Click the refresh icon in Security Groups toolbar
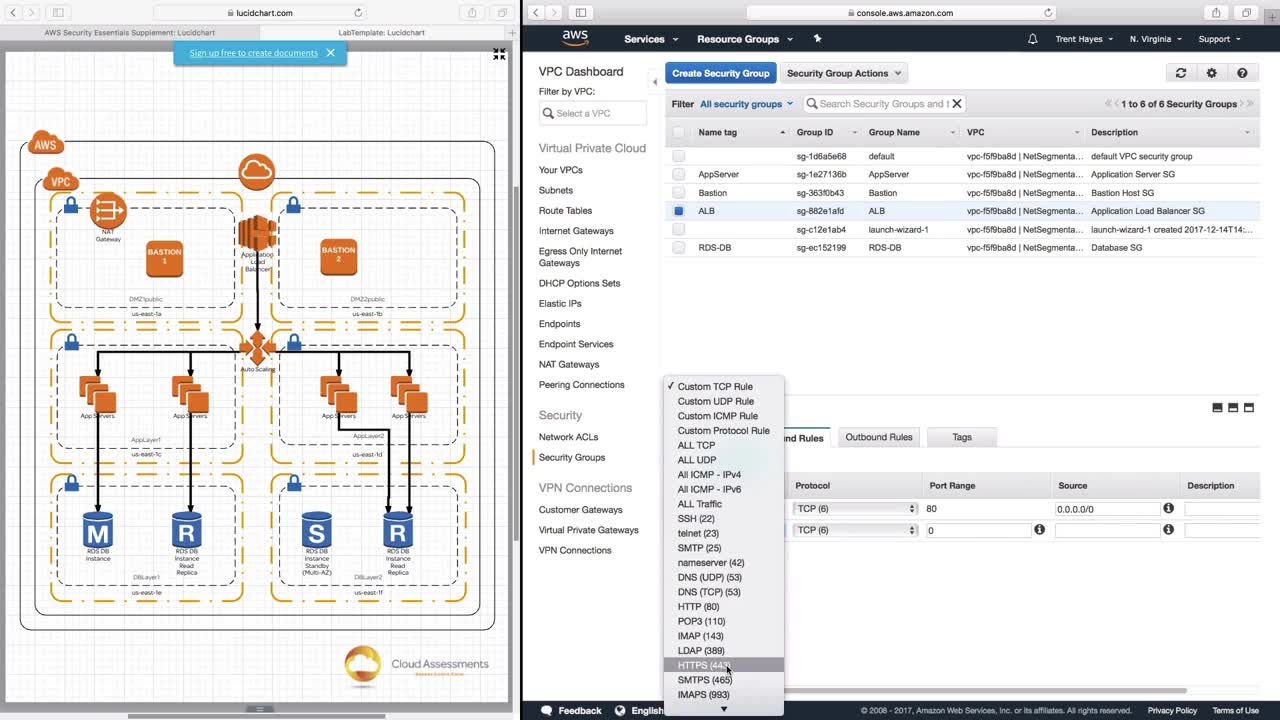Image resolution: width=1280 pixels, height=720 pixels. point(1180,73)
